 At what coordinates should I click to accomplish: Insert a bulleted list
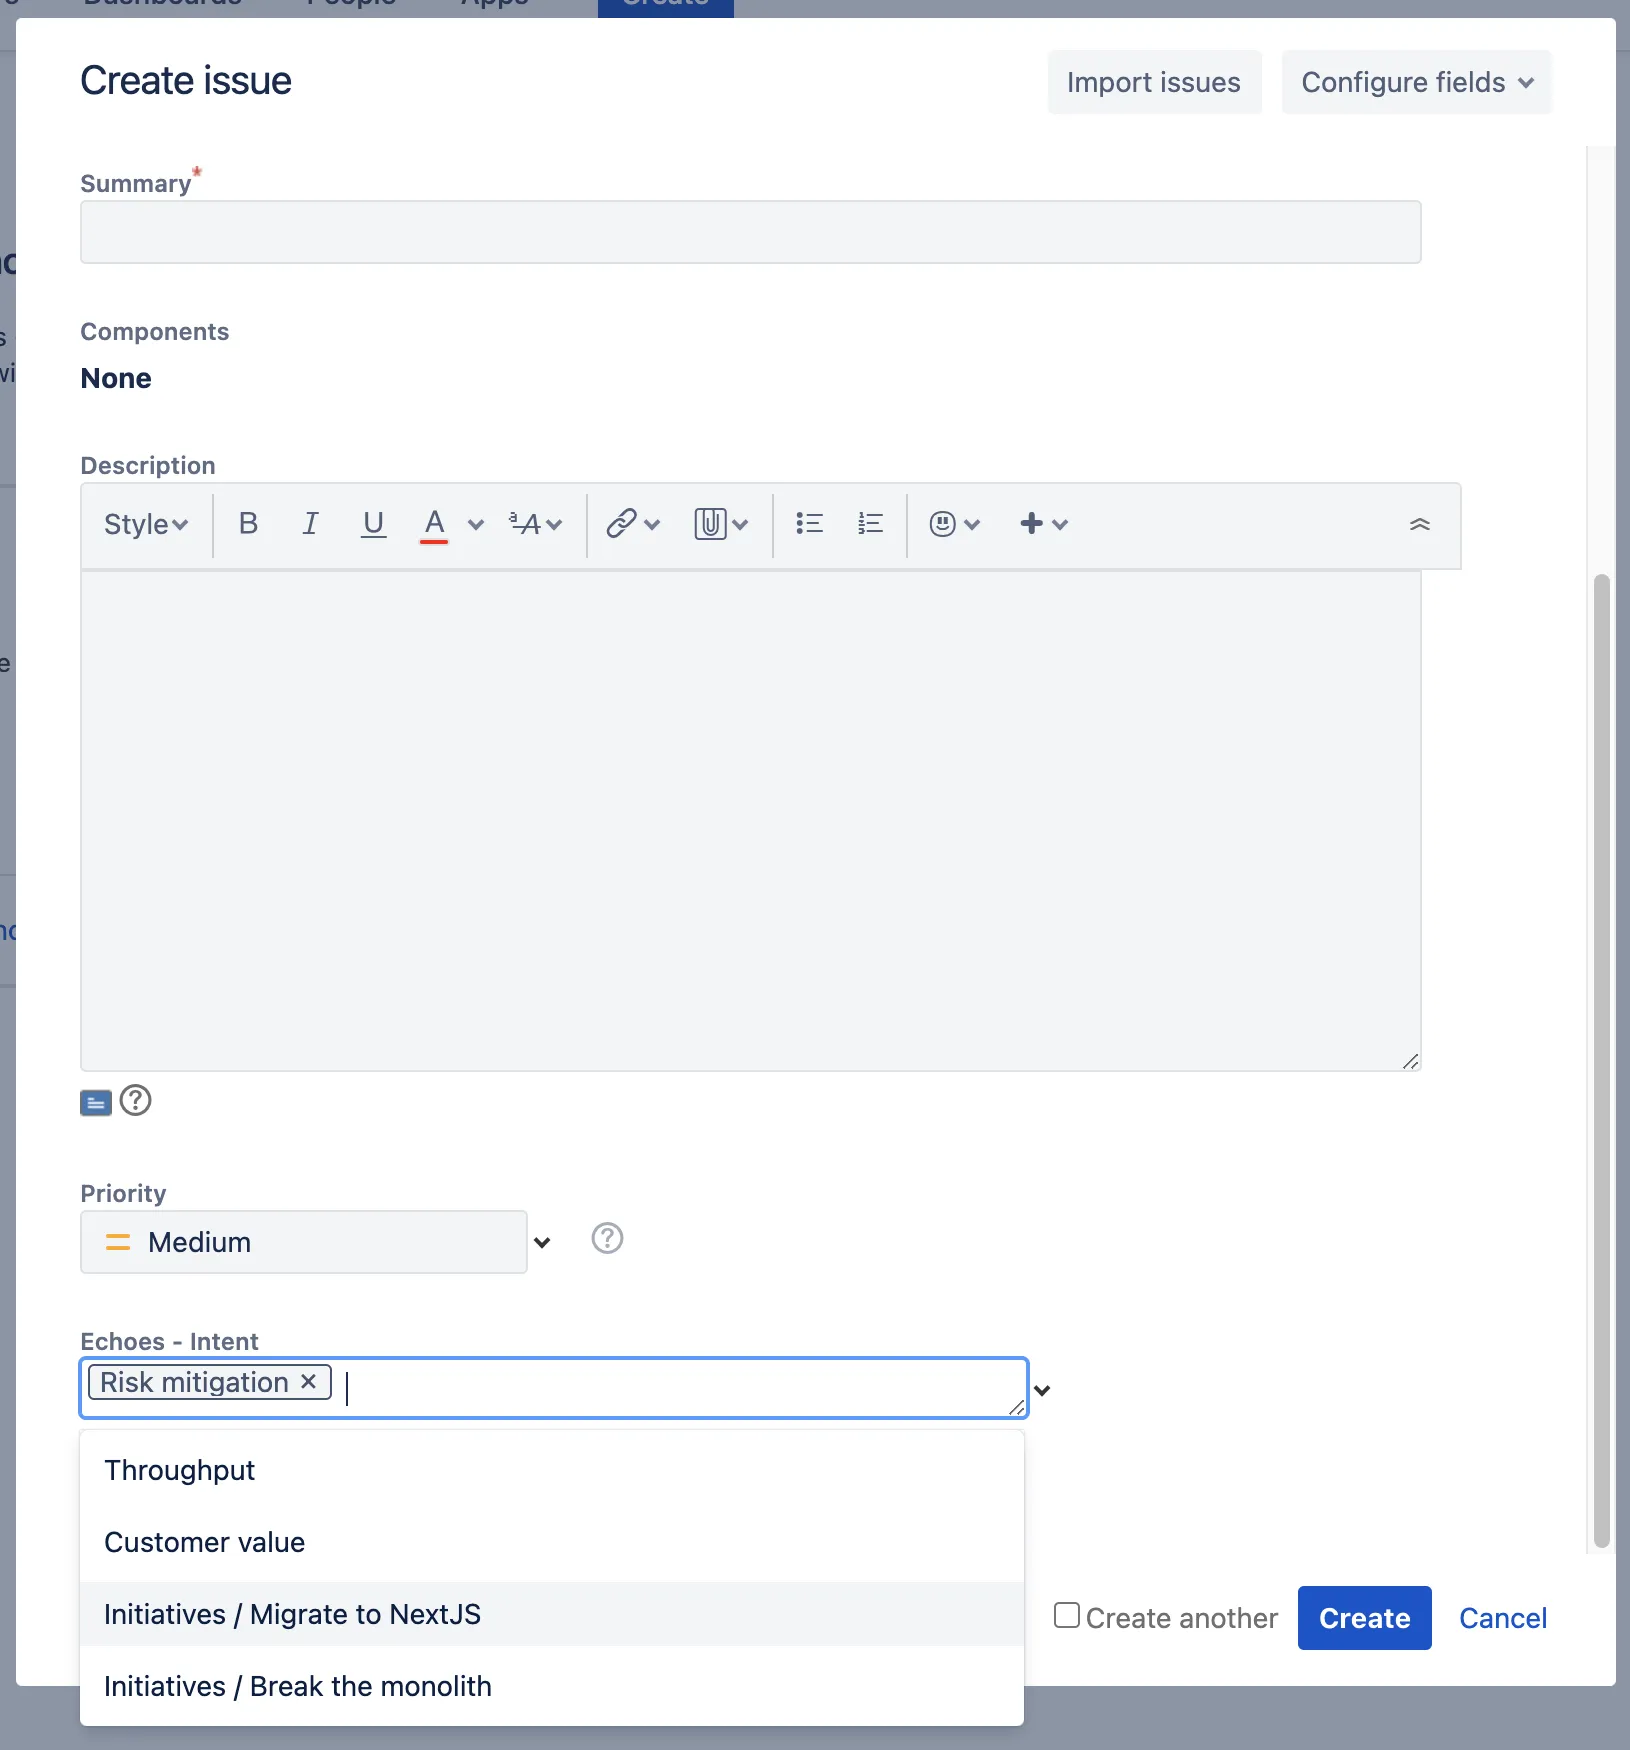[x=809, y=523]
